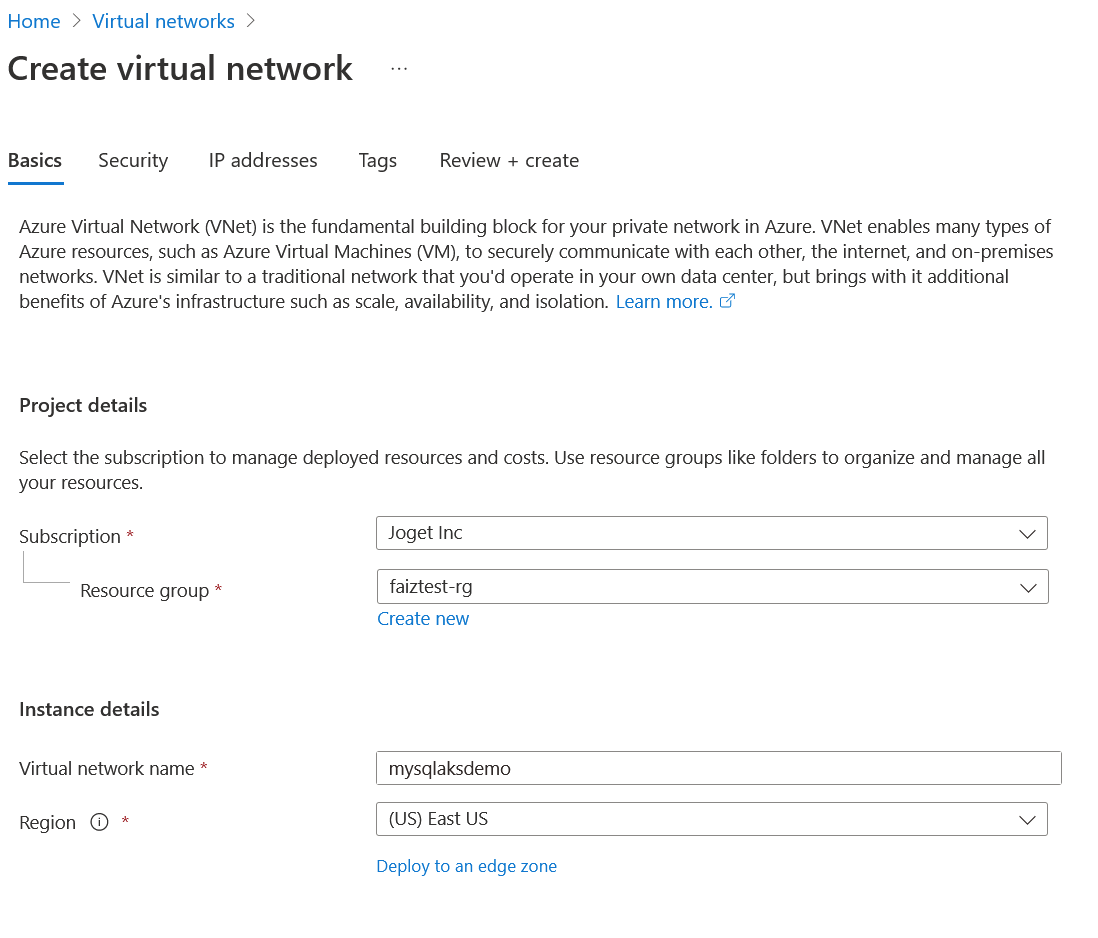Click Deploy to an edge zone link

[x=466, y=866]
